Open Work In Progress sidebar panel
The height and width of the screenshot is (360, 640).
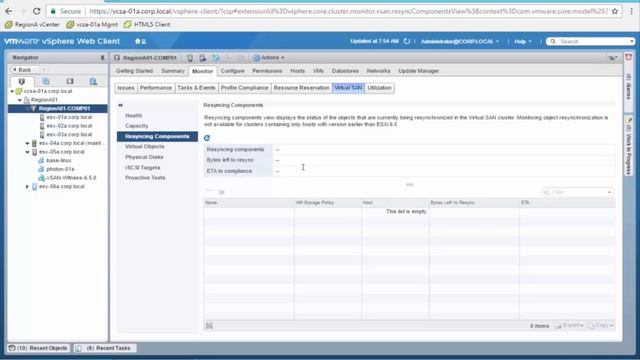pos(629,146)
